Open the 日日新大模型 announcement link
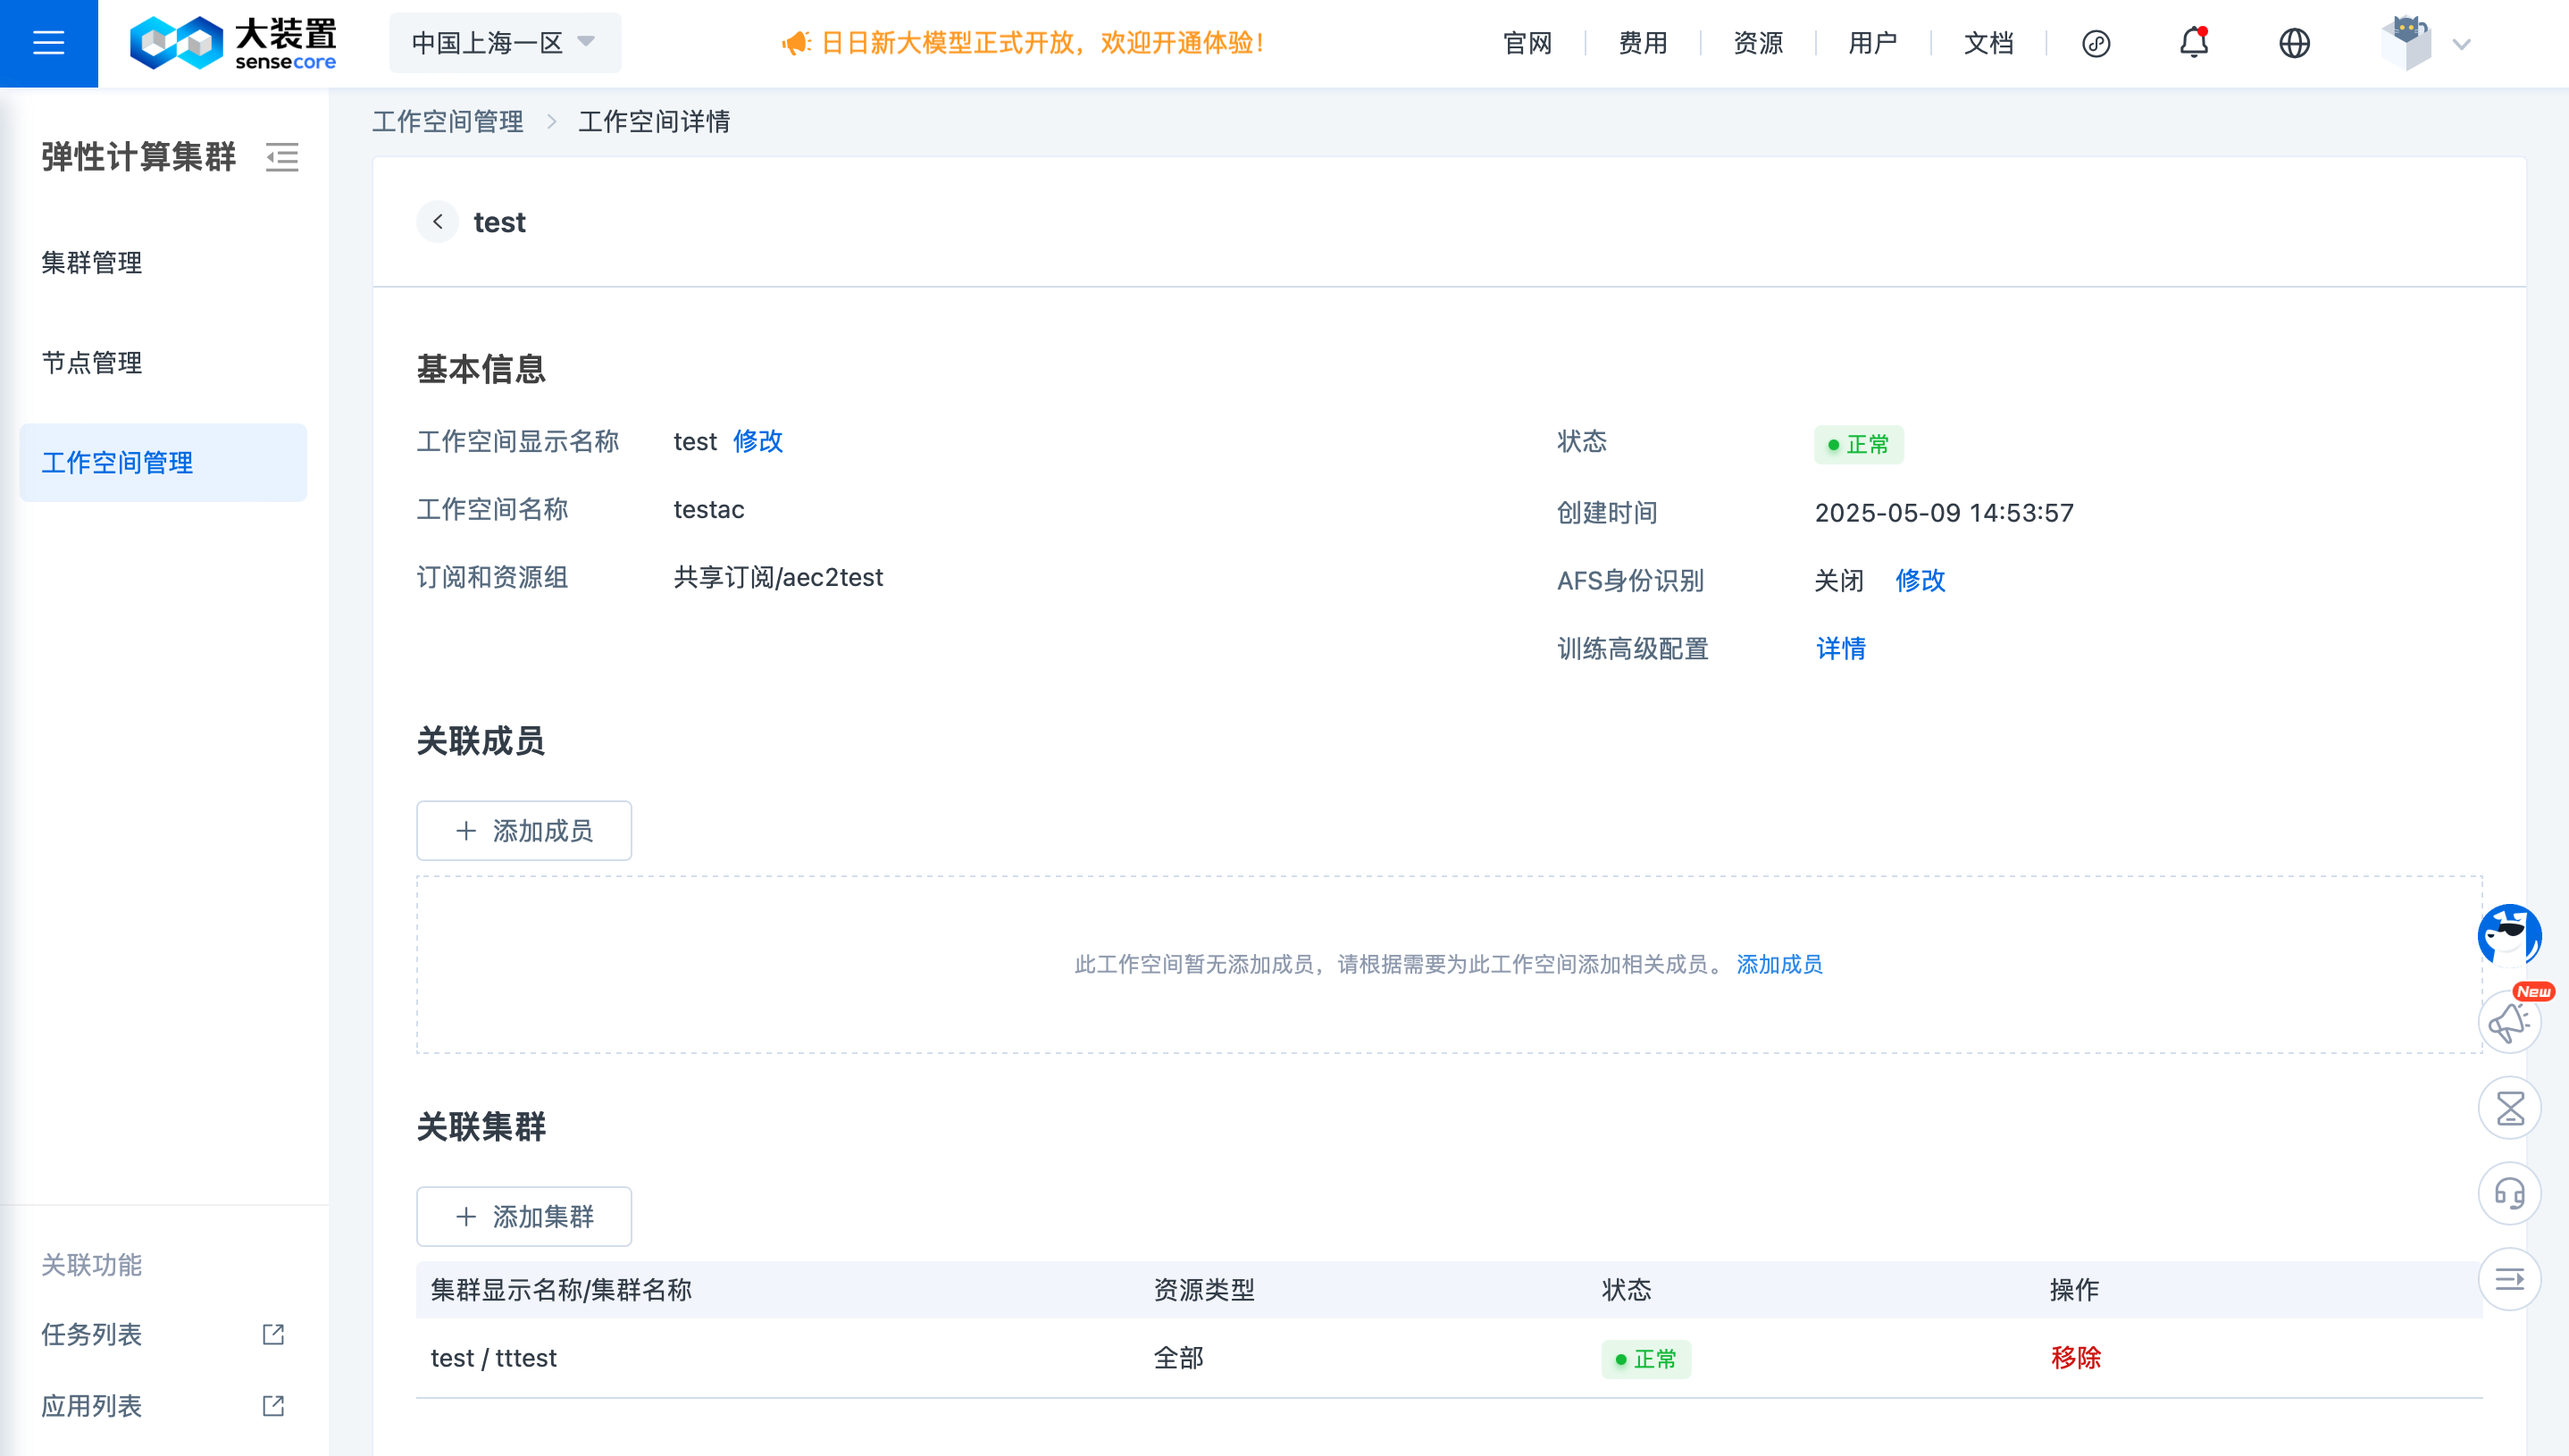Viewport: 2569px width, 1456px height. click(1042, 43)
